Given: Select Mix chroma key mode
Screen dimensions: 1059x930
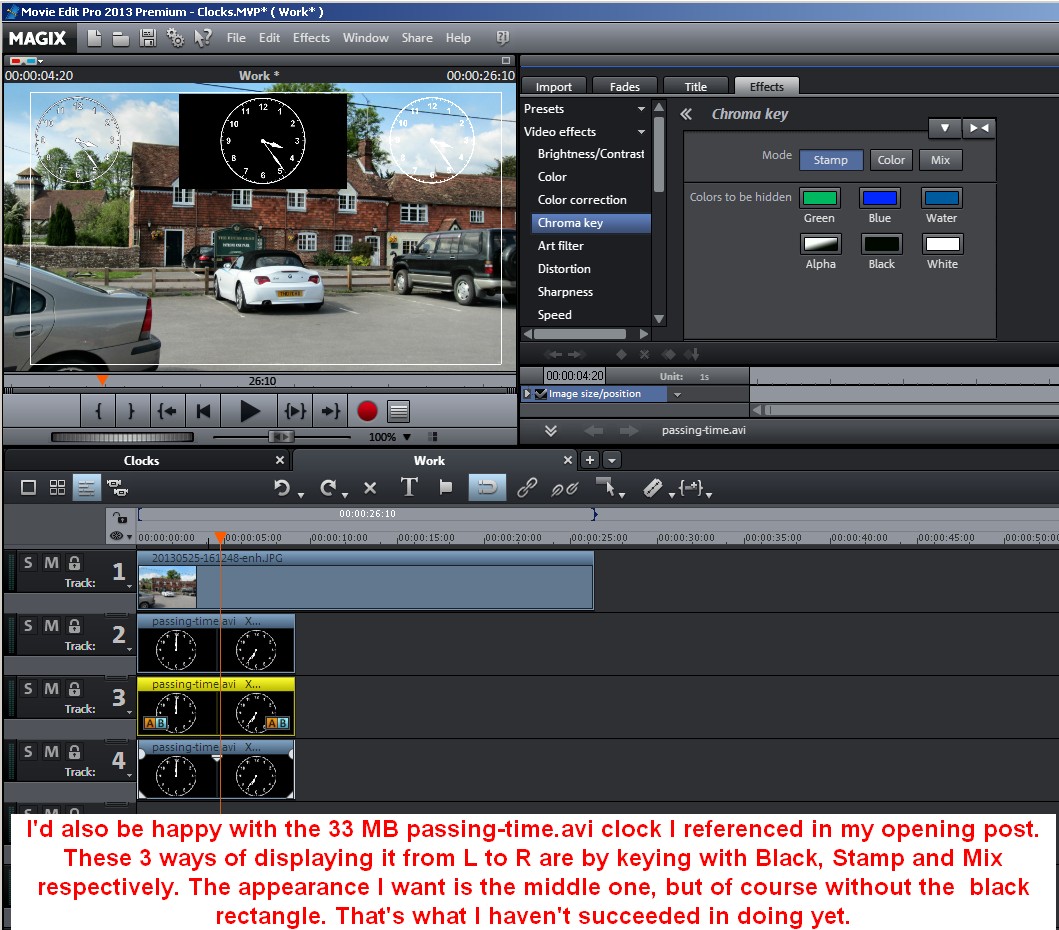Looking at the screenshot, I should pos(940,160).
